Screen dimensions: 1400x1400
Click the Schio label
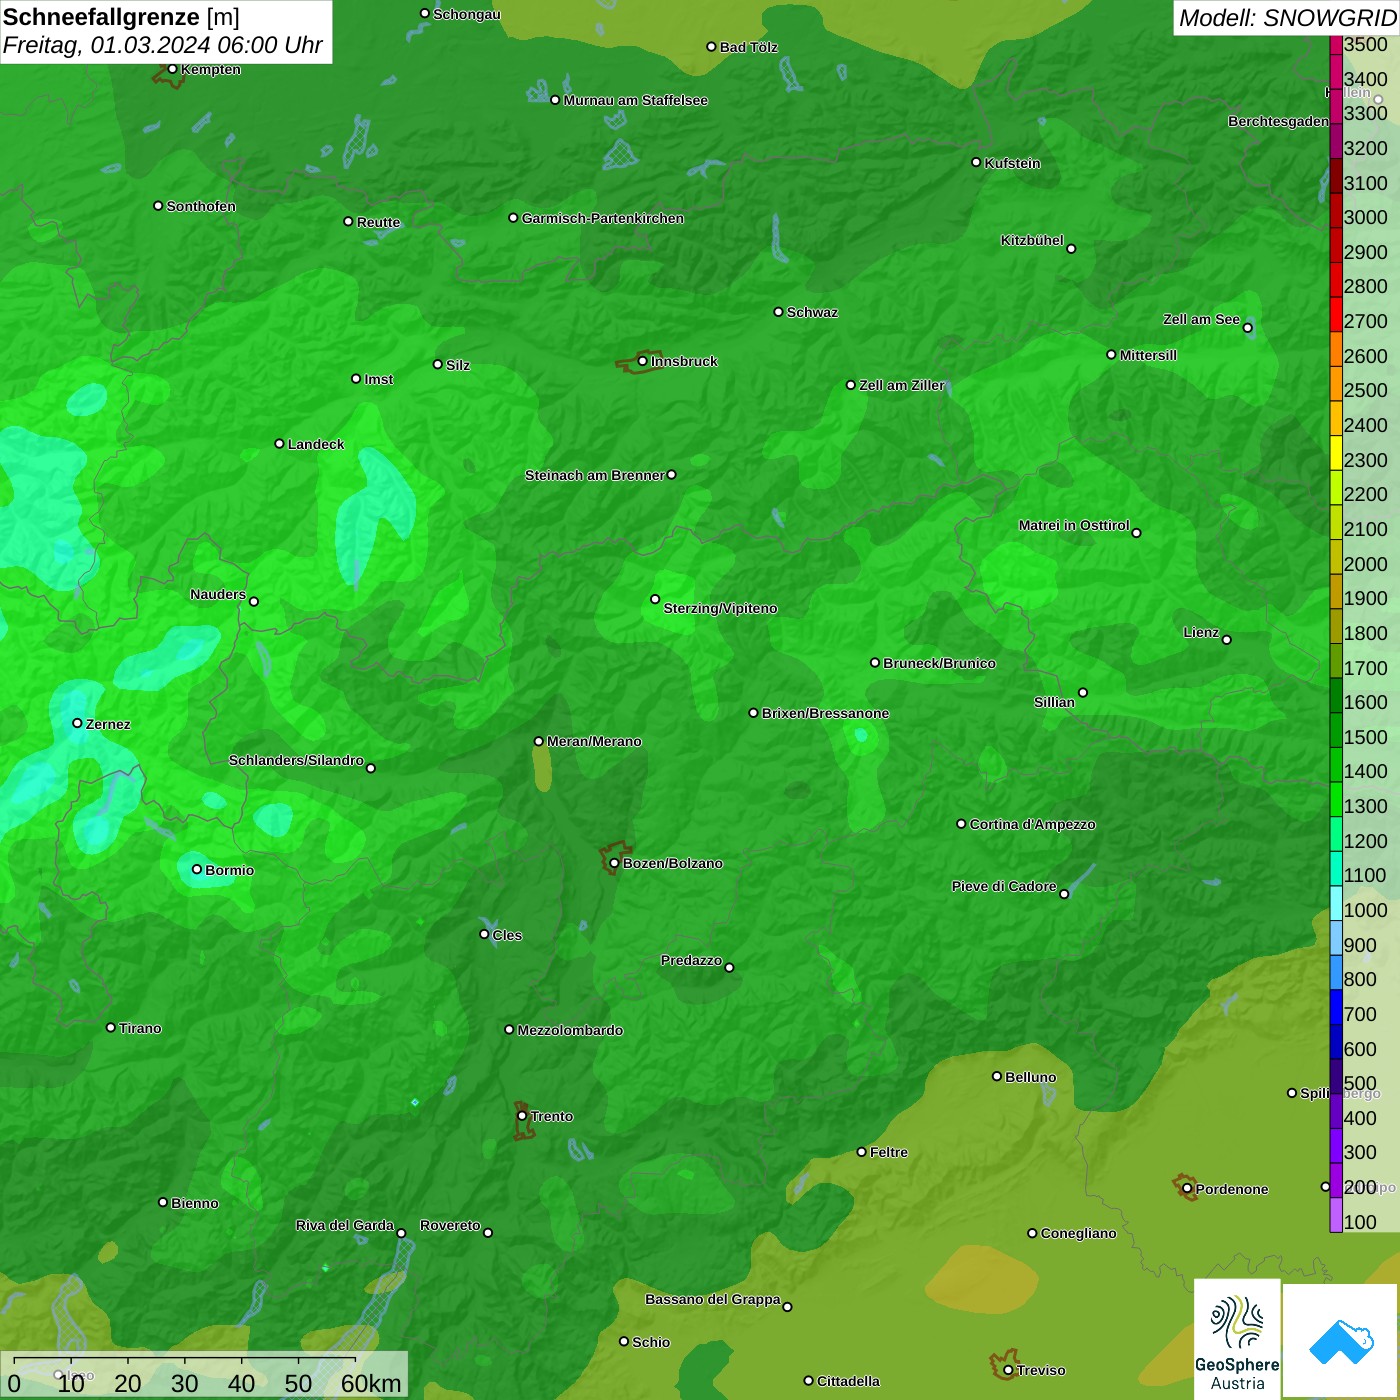(x=651, y=1342)
